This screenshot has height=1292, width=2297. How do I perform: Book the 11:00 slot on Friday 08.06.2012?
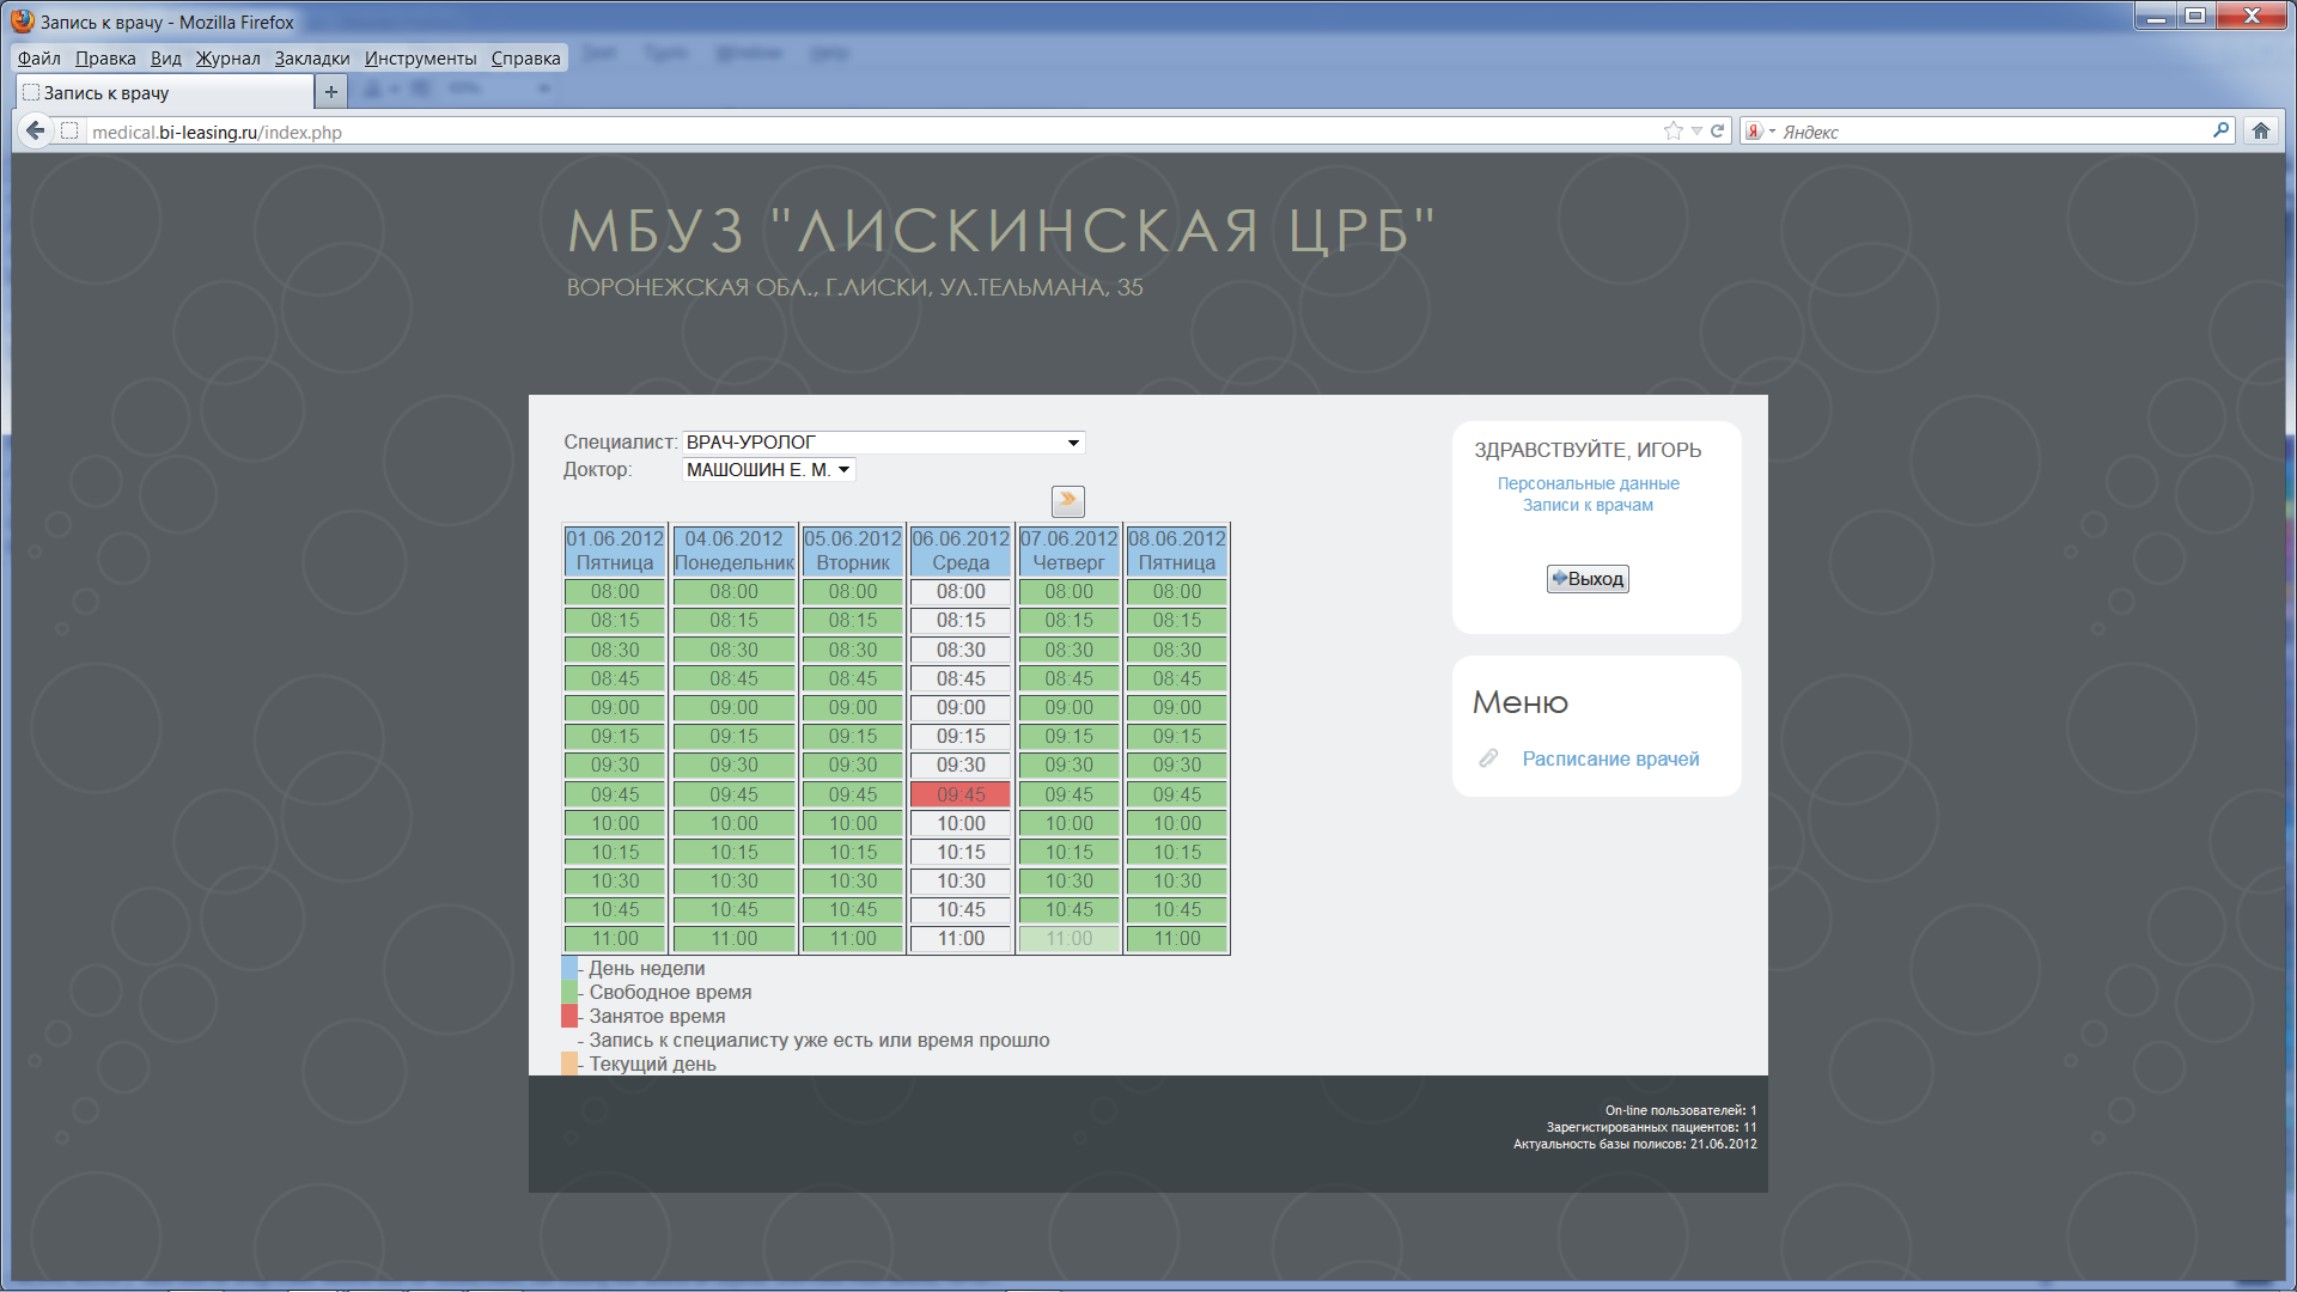click(x=1176, y=938)
